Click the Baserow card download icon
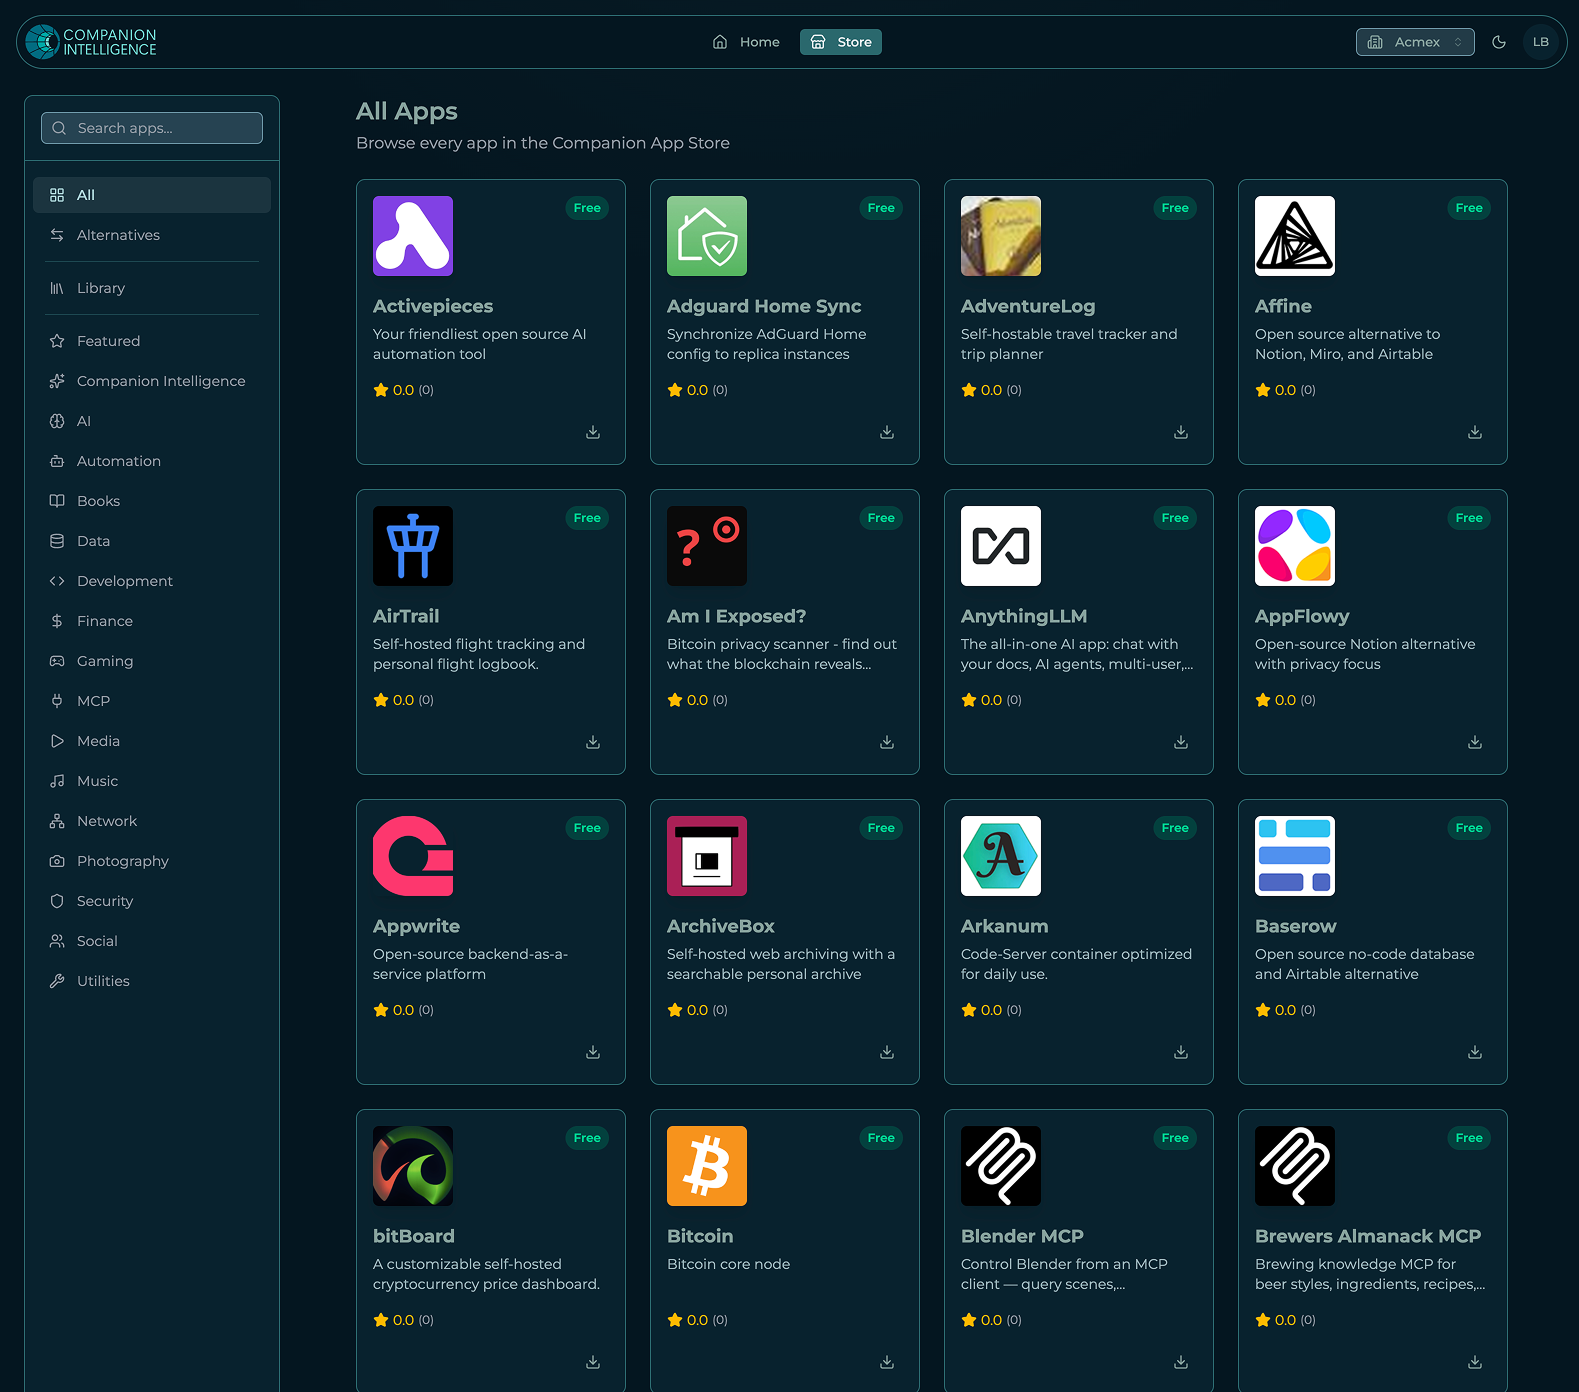The height and width of the screenshot is (1392, 1579). point(1475,1052)
